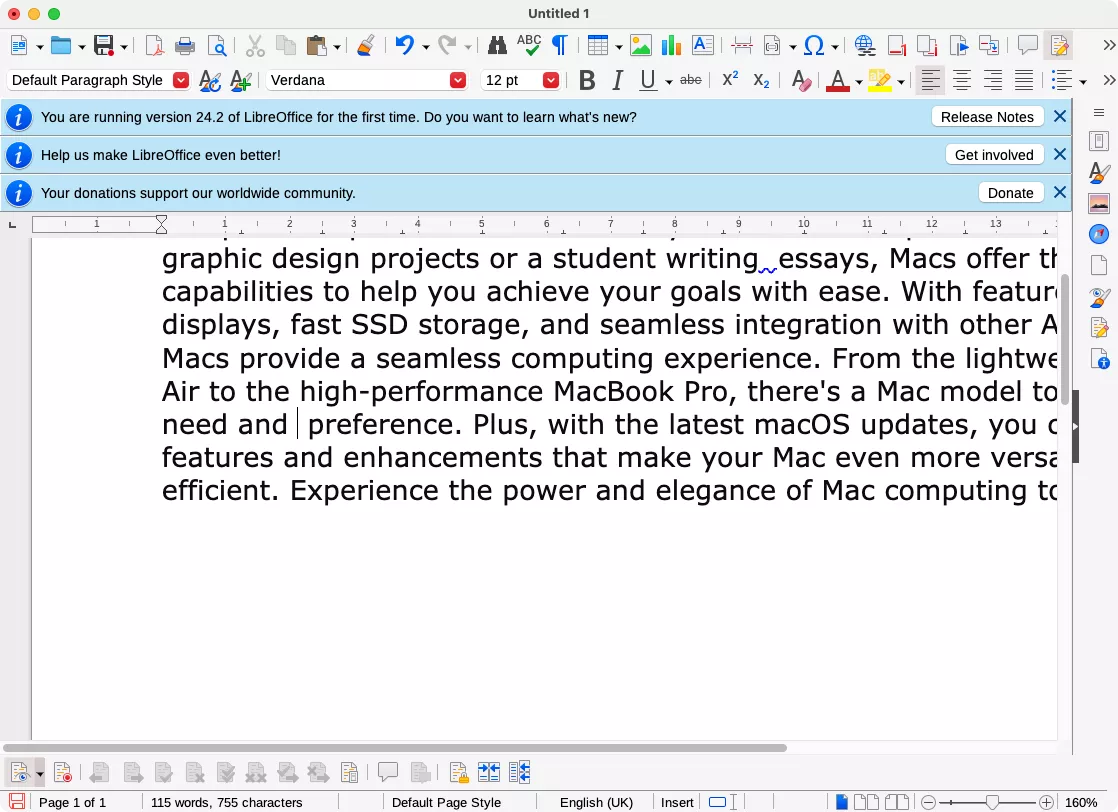Toggle Subscript formatting
The width and height of the screenshot is (1118, 812).
(761, 81)
